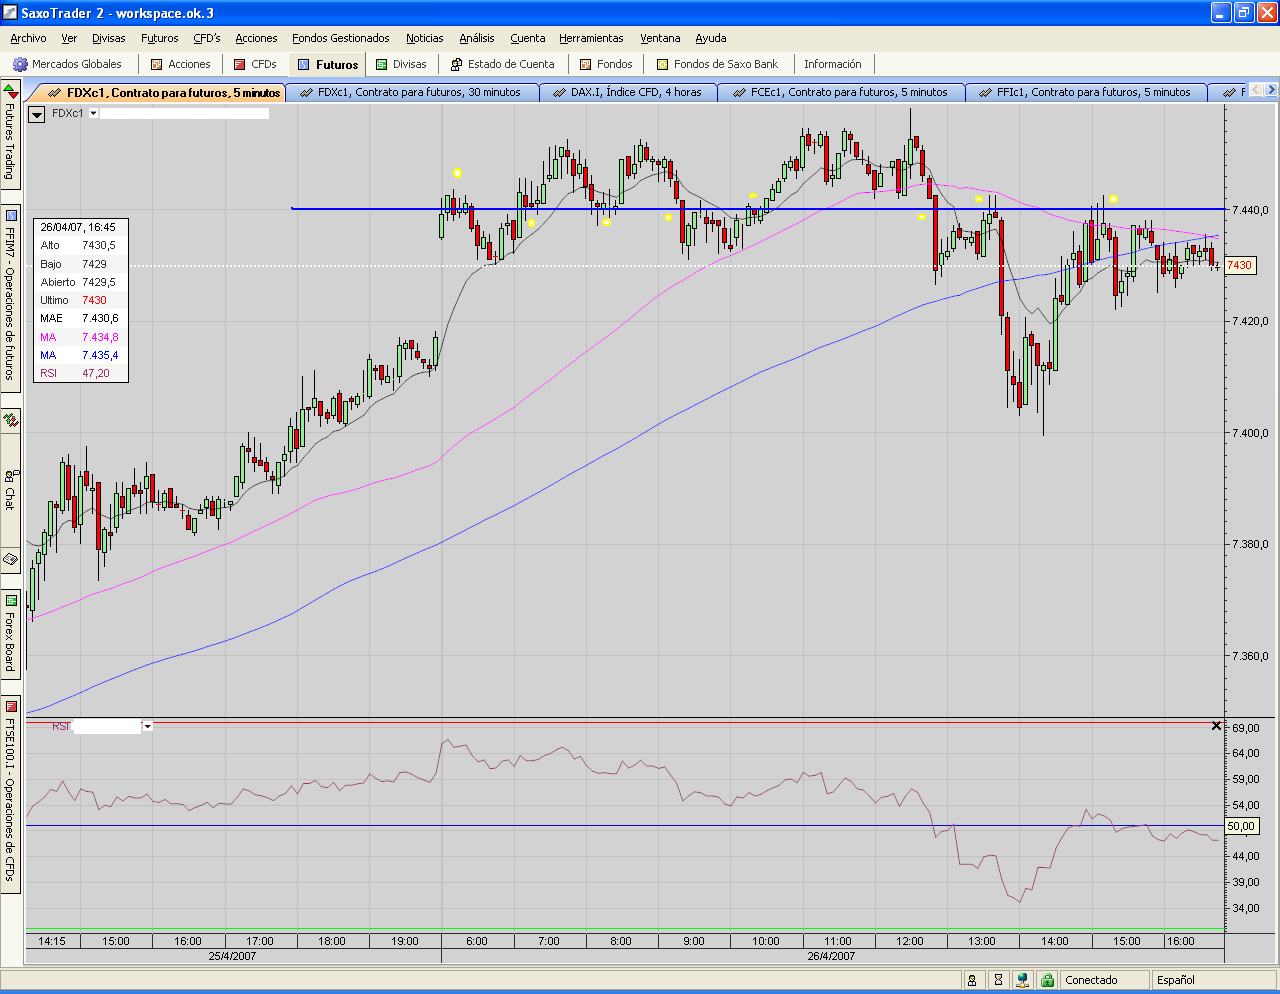Expand the RSI indicator dropdown arrow

coord(148,726)
